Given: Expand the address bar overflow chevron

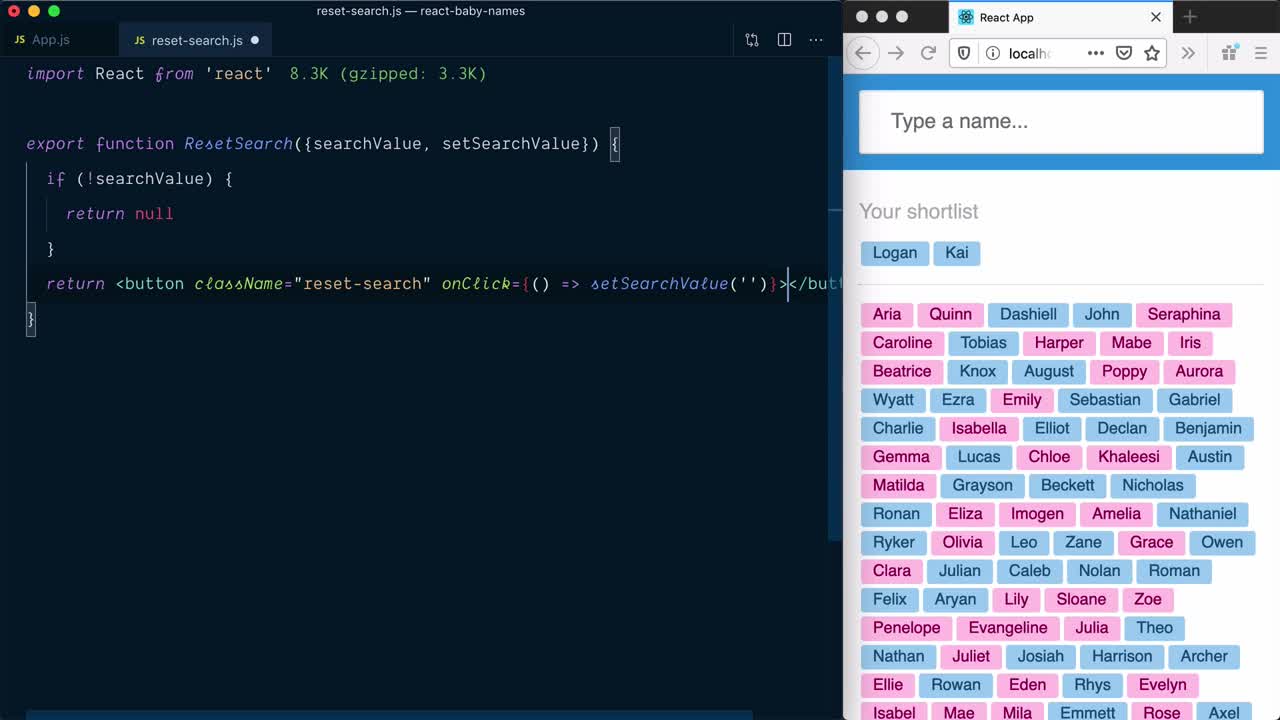Looking at the screenshot, I should pyautogui.click(x=1187, y=53).
